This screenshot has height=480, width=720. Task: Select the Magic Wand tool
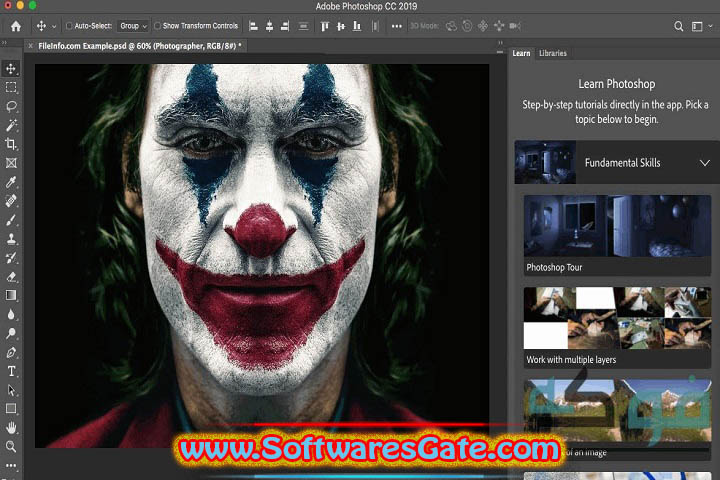(x=11, y=125)
